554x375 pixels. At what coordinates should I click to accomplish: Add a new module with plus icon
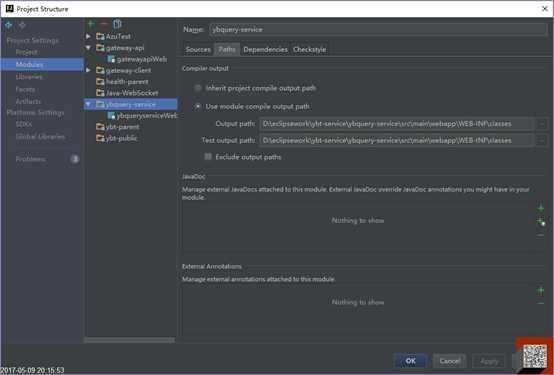91,24
